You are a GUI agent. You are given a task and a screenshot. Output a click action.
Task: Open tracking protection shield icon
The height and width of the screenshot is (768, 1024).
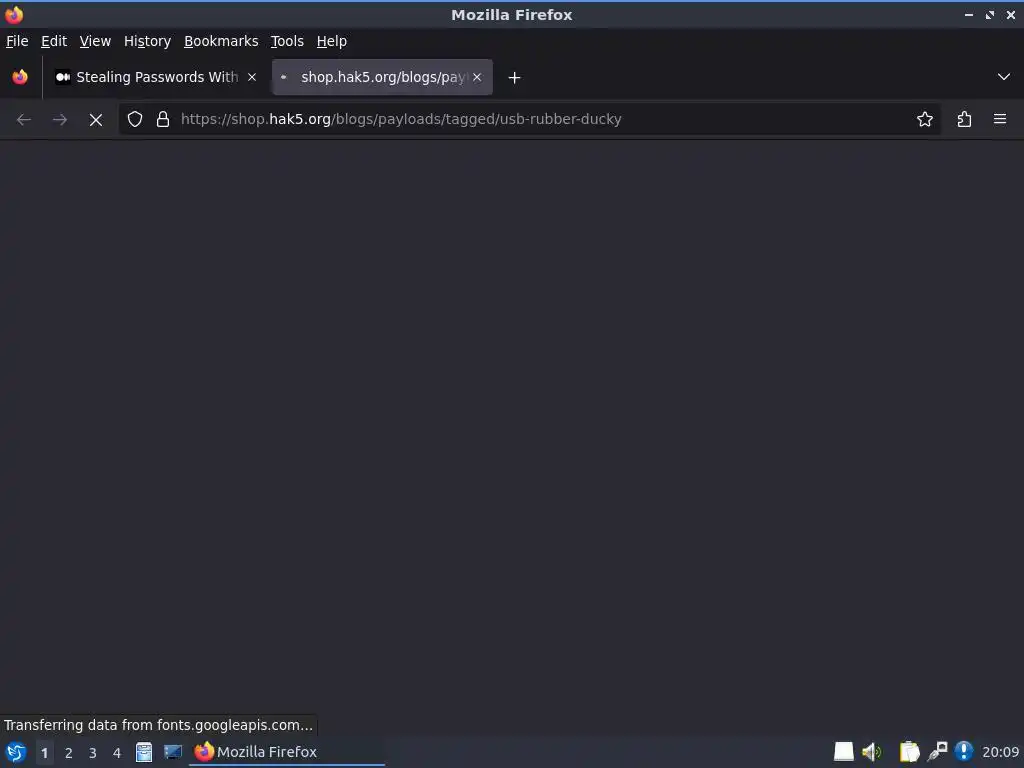tap(135, 120)
